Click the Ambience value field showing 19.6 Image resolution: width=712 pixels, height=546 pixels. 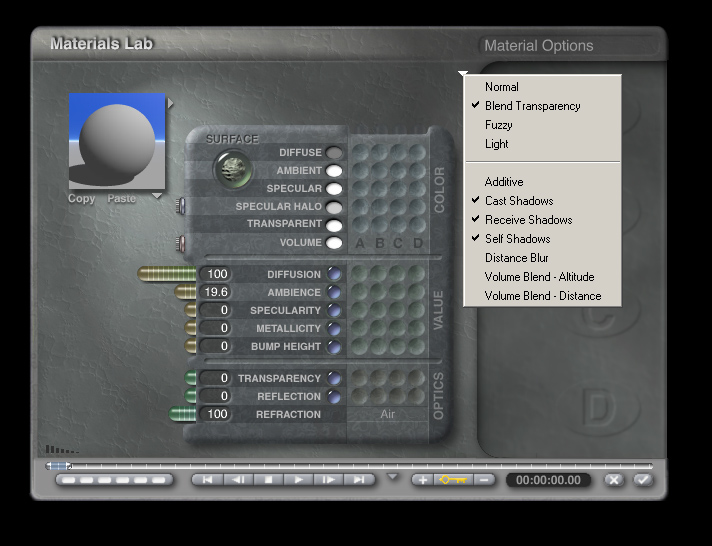pos(216,292)
